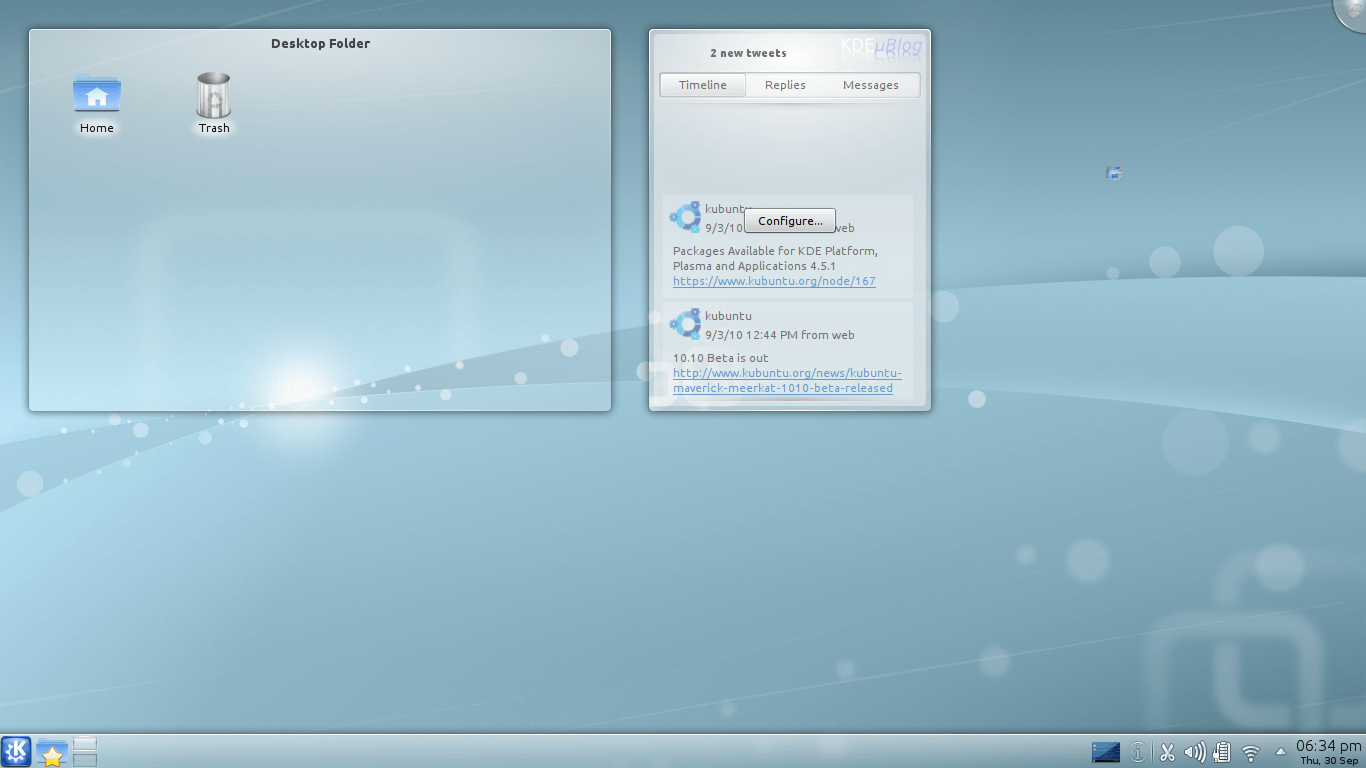Open the Home folder icon
Screen dimensions: 1366x768
(97, 96)
